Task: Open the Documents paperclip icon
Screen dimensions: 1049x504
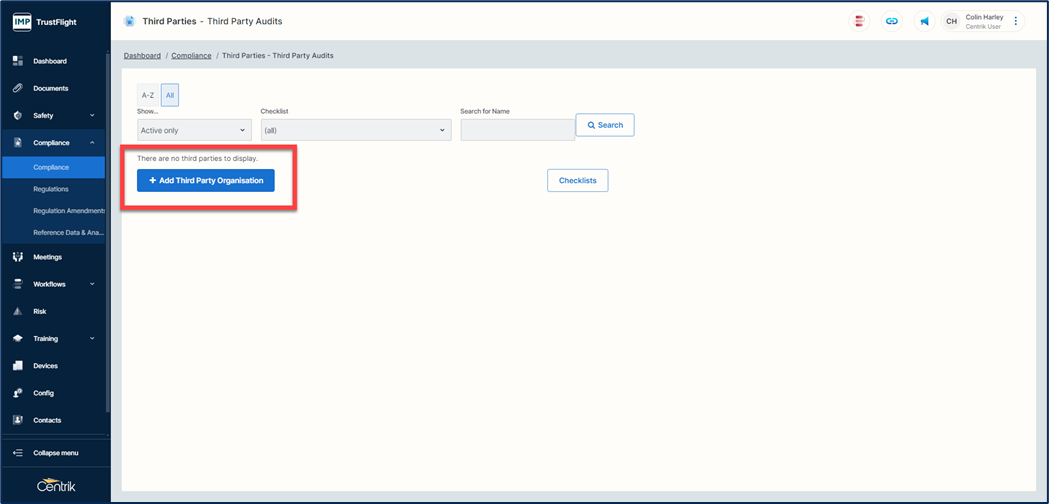Action: coord(18,88)
